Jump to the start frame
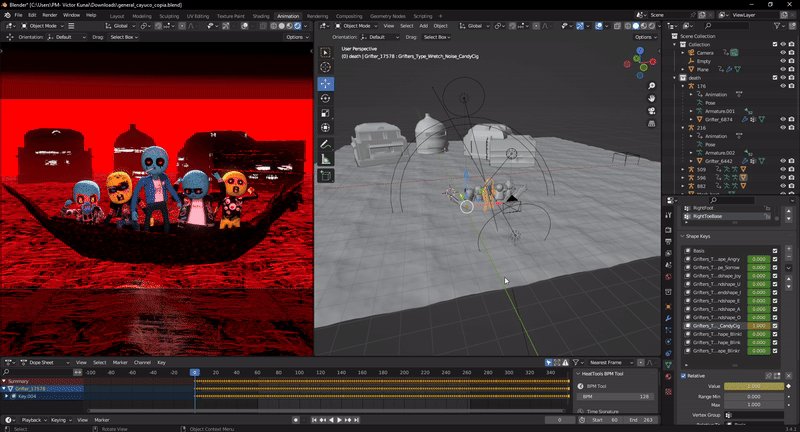This screenshot has height=432, width=800. [314, 420]
